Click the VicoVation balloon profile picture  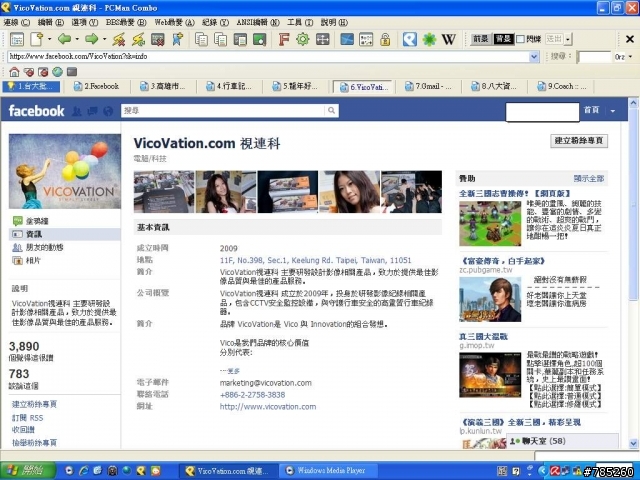65,171
